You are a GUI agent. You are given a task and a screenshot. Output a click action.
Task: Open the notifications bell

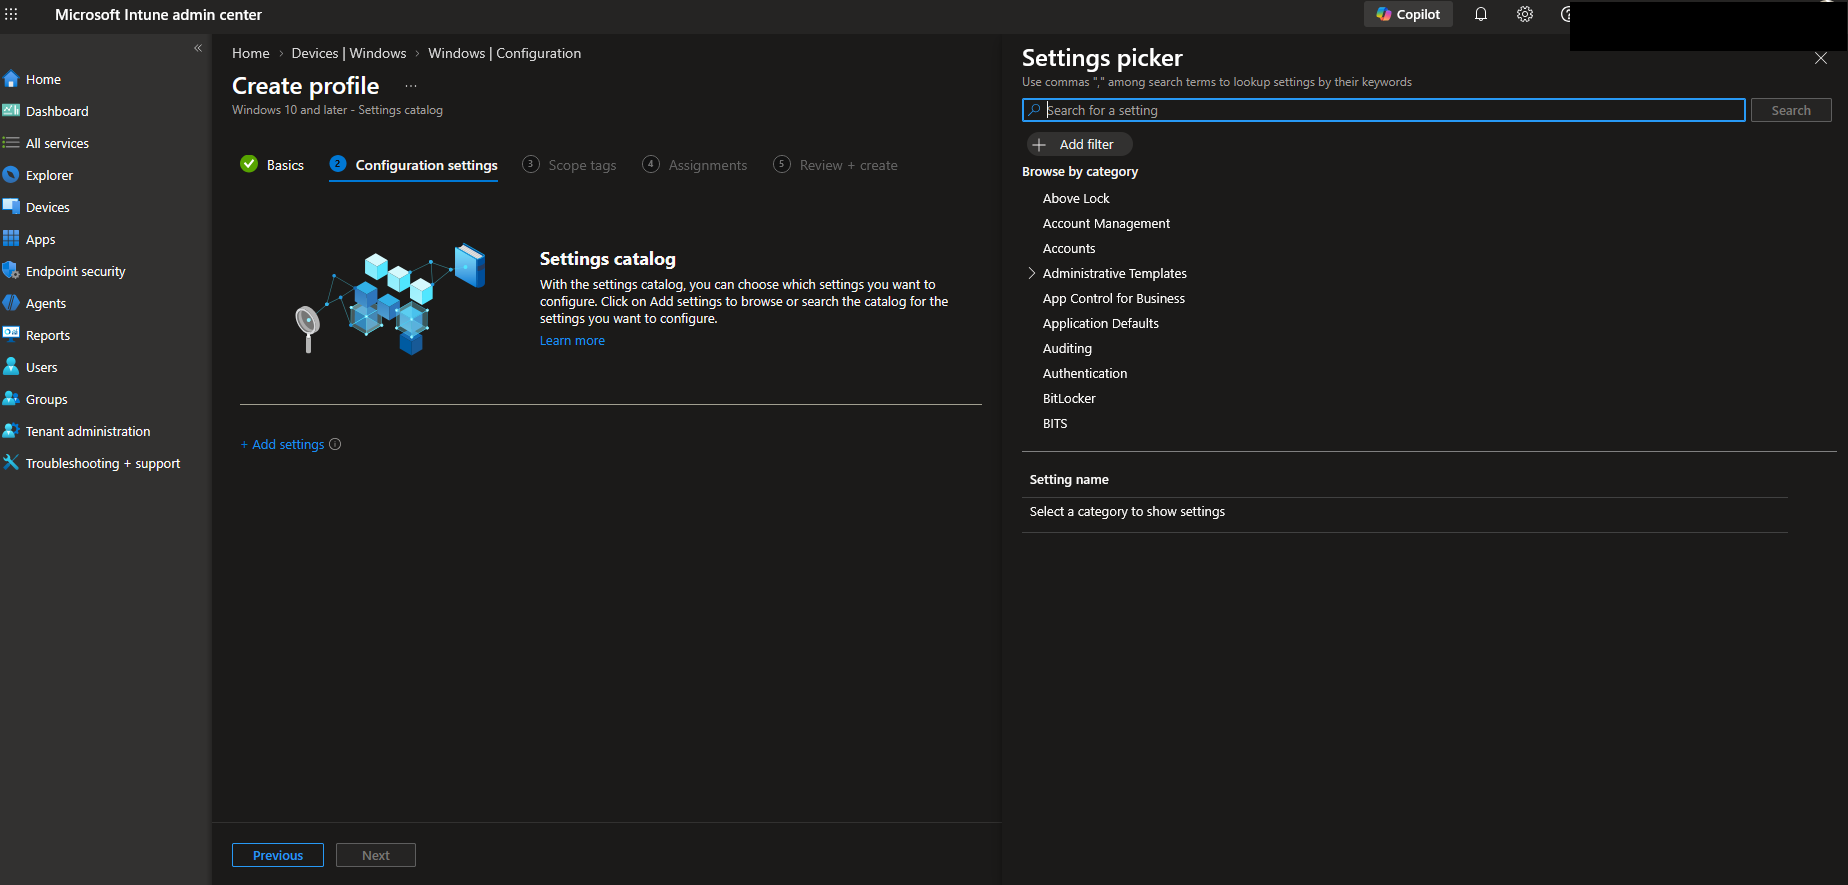click(1481, 14)
